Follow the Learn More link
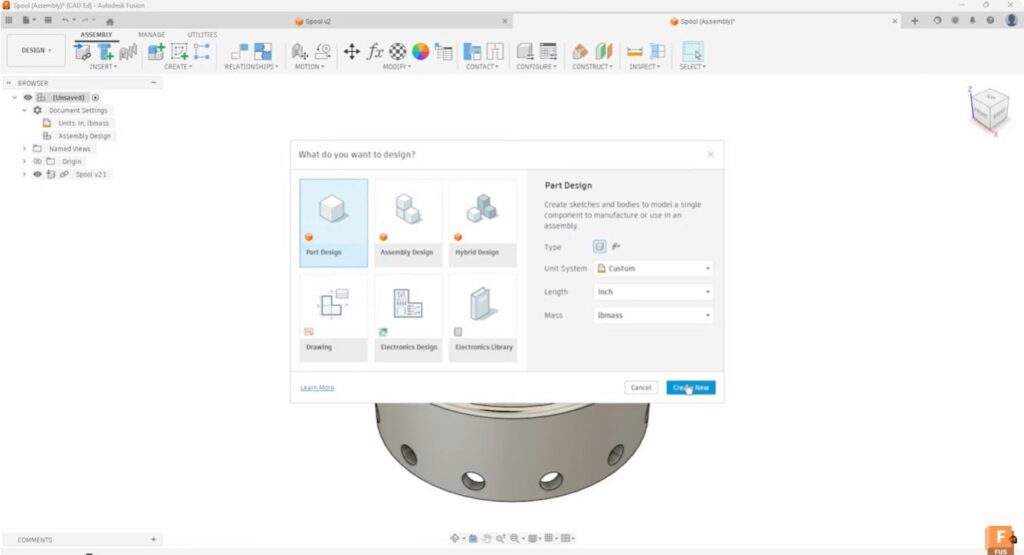 coord(317,388)
